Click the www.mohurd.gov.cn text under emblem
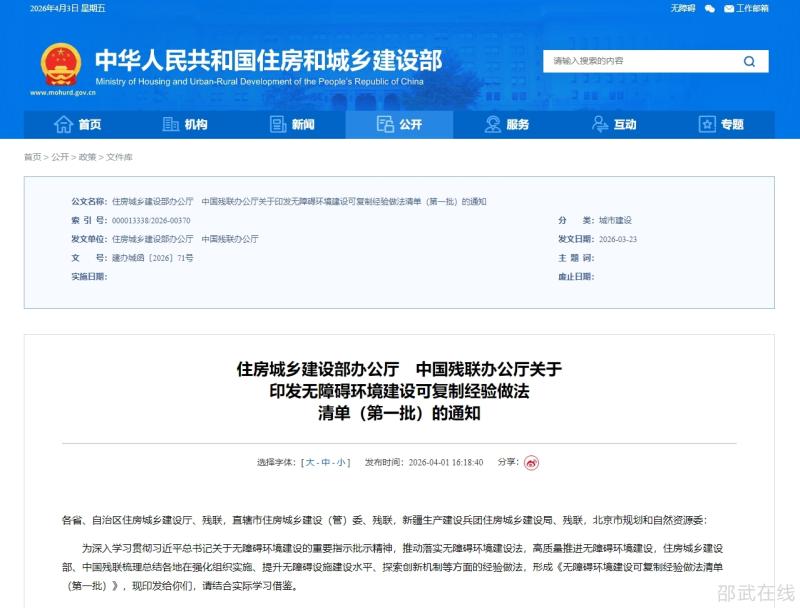The image size is (800, 608). 63,93
